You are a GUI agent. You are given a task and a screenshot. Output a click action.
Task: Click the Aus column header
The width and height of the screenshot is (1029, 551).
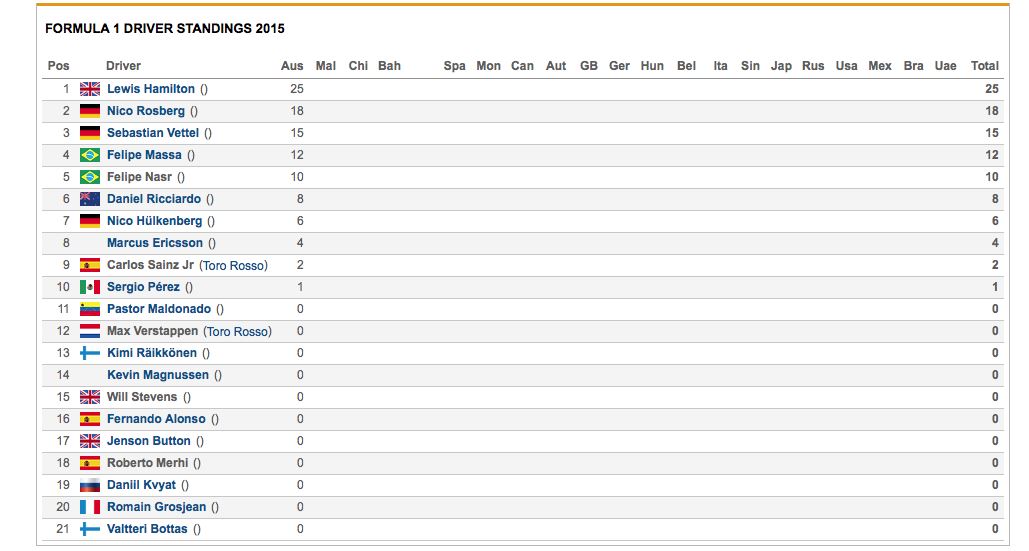pos(292,66)
